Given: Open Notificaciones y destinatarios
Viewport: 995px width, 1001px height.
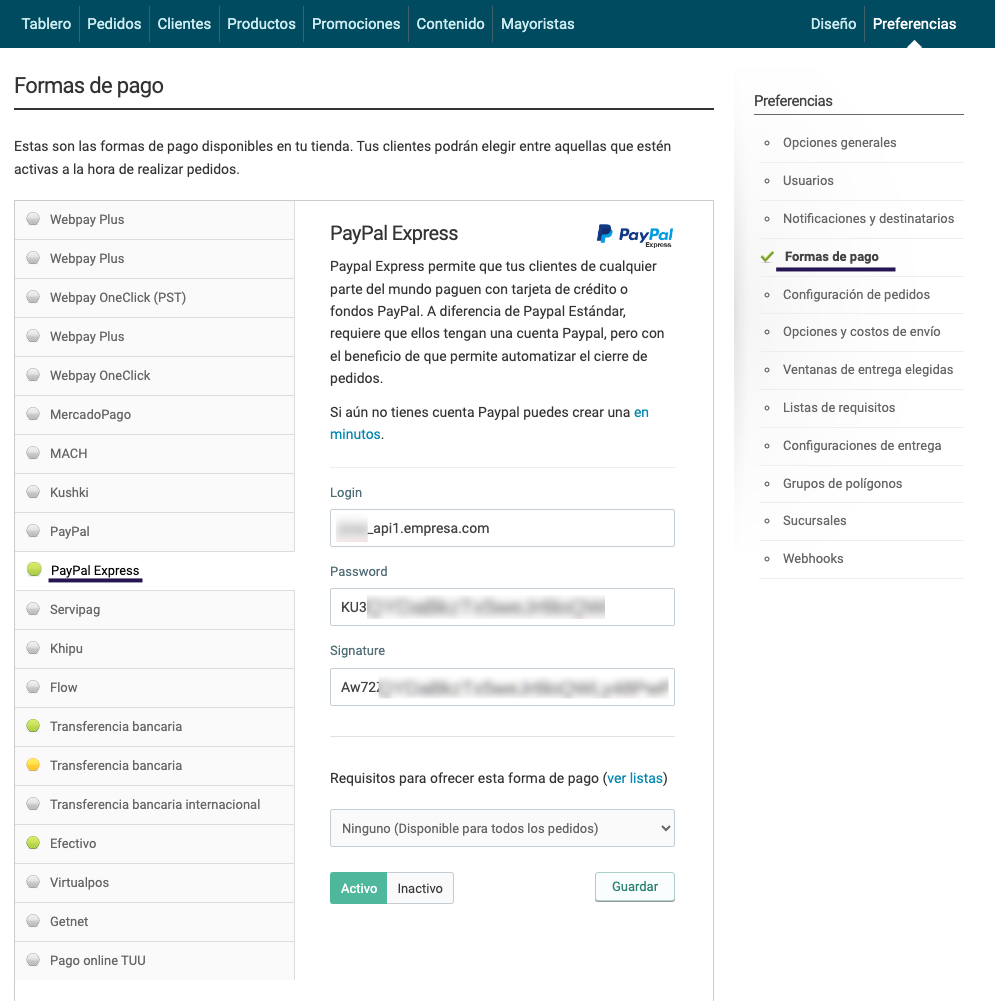Looking at the screenshot, I should 868,218.
